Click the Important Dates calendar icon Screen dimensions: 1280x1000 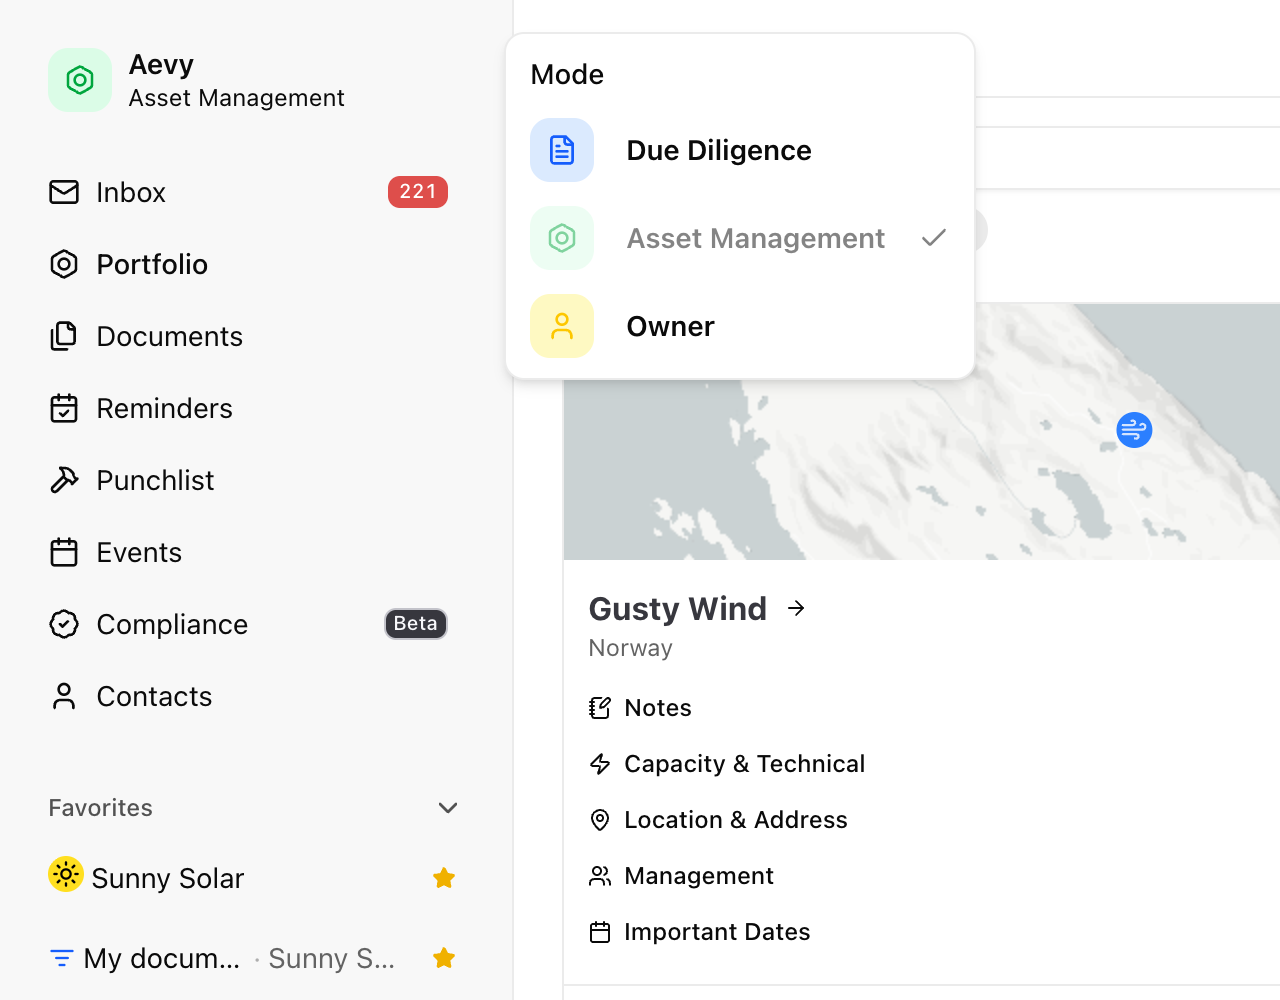click(x=600, y=932)
